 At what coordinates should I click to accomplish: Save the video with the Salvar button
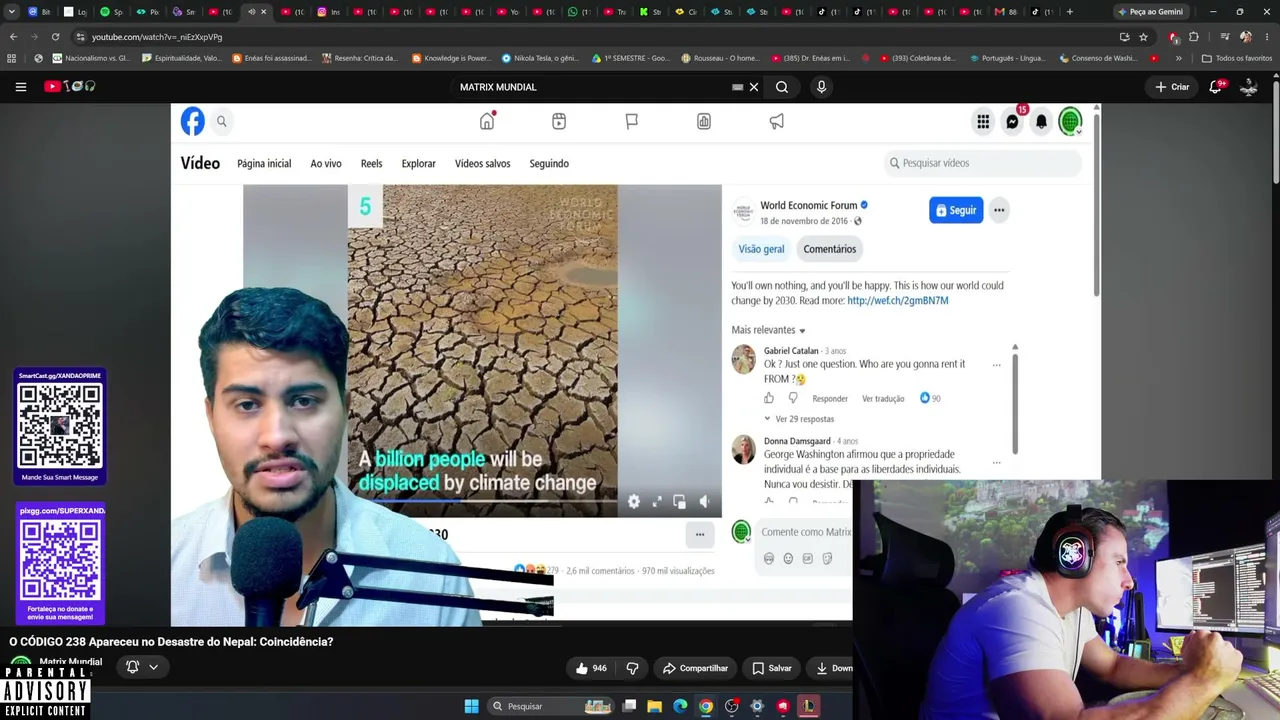click(772, 668)
